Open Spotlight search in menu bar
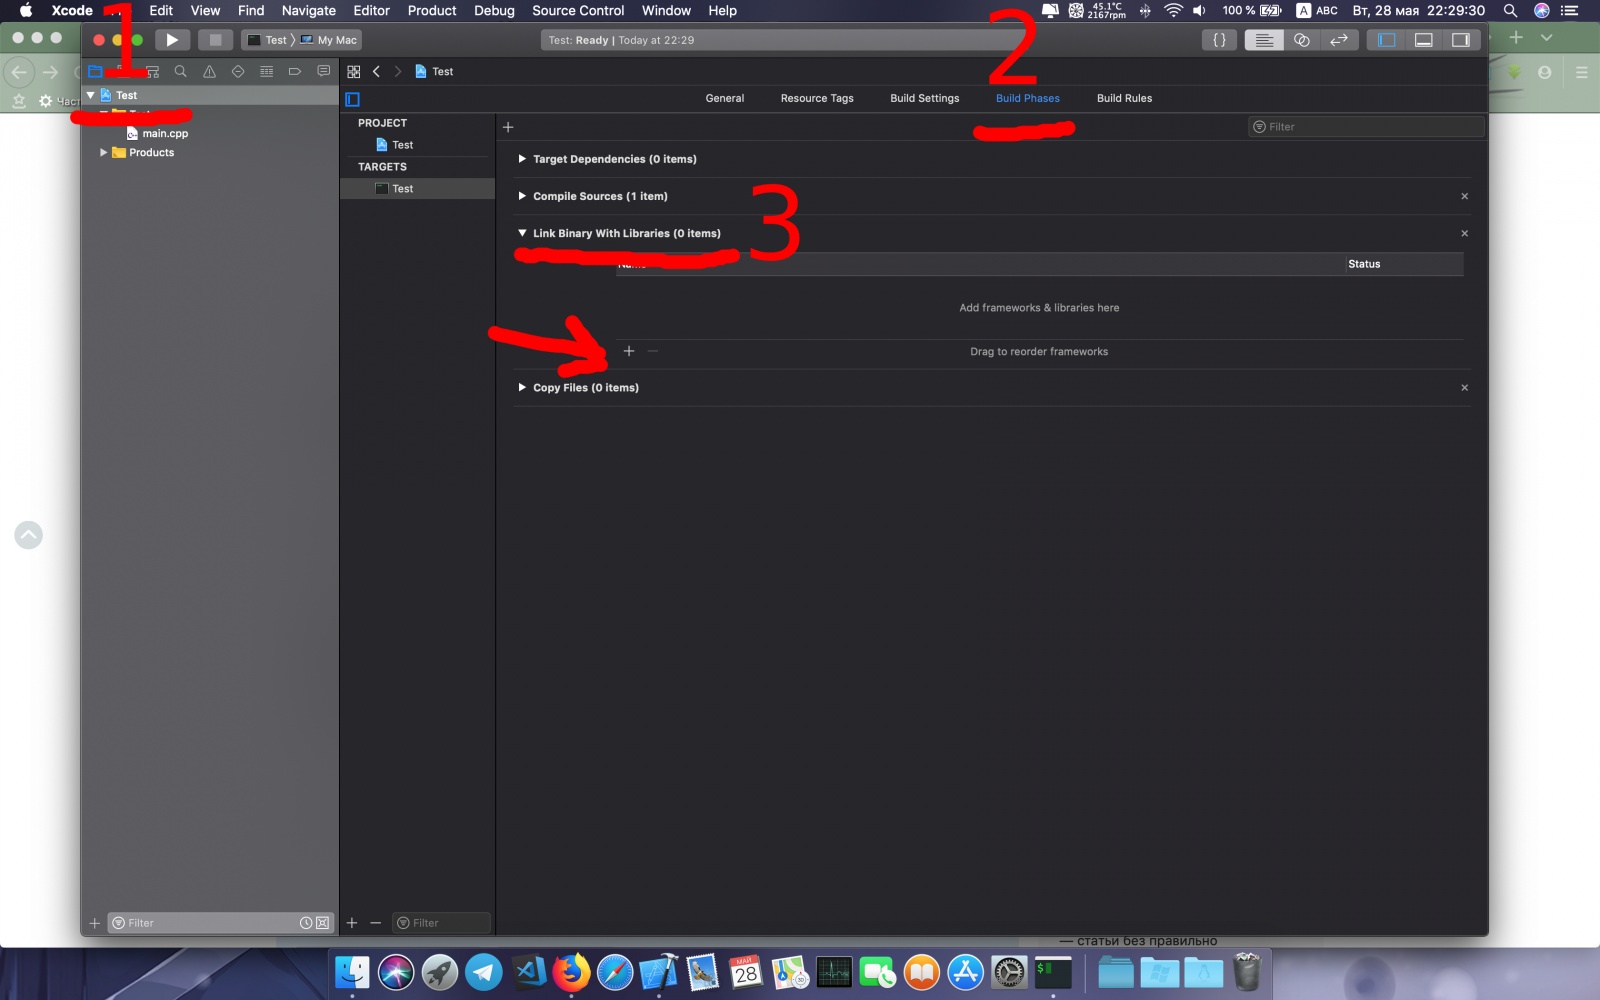Image resolution: width=1600 pixels, height=1000 pixels. pyautogui.click(x=1510, y=11)
